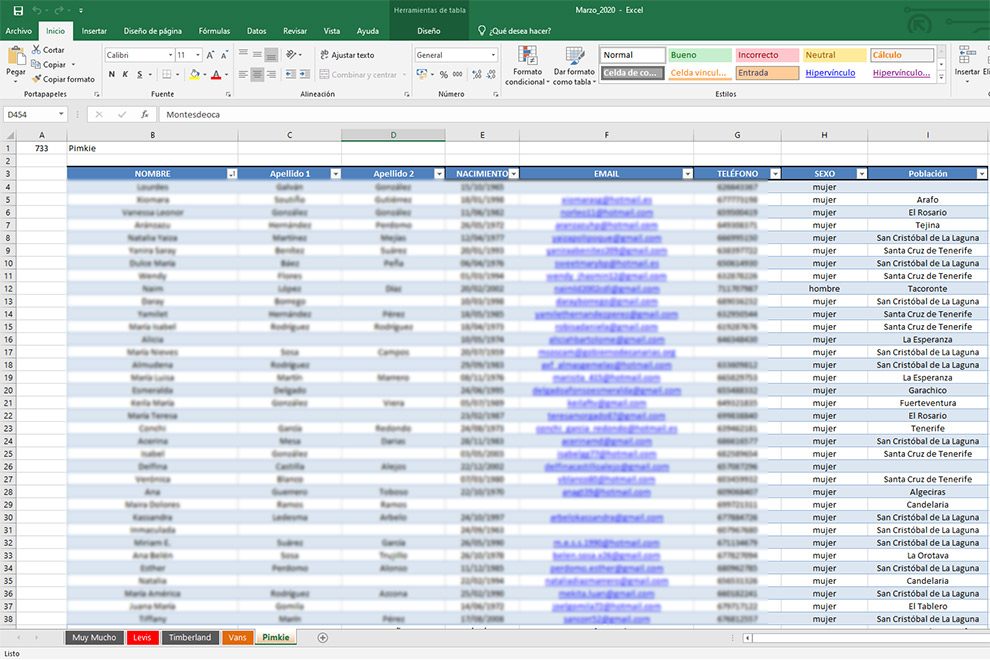The image size is (990, 660).
Task: Toggle underline with the S button
Action: (x=139, y=75)
